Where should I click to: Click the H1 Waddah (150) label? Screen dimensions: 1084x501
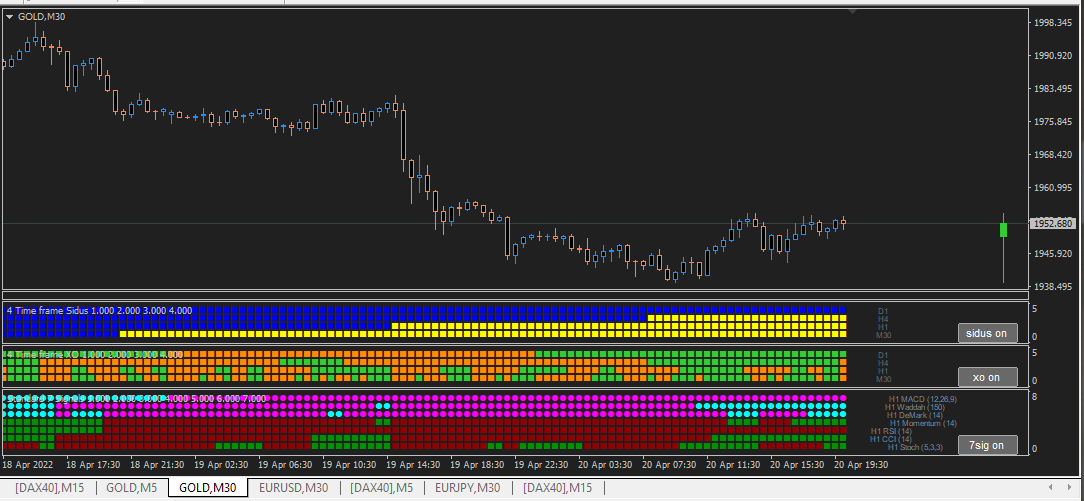point(915,407)
